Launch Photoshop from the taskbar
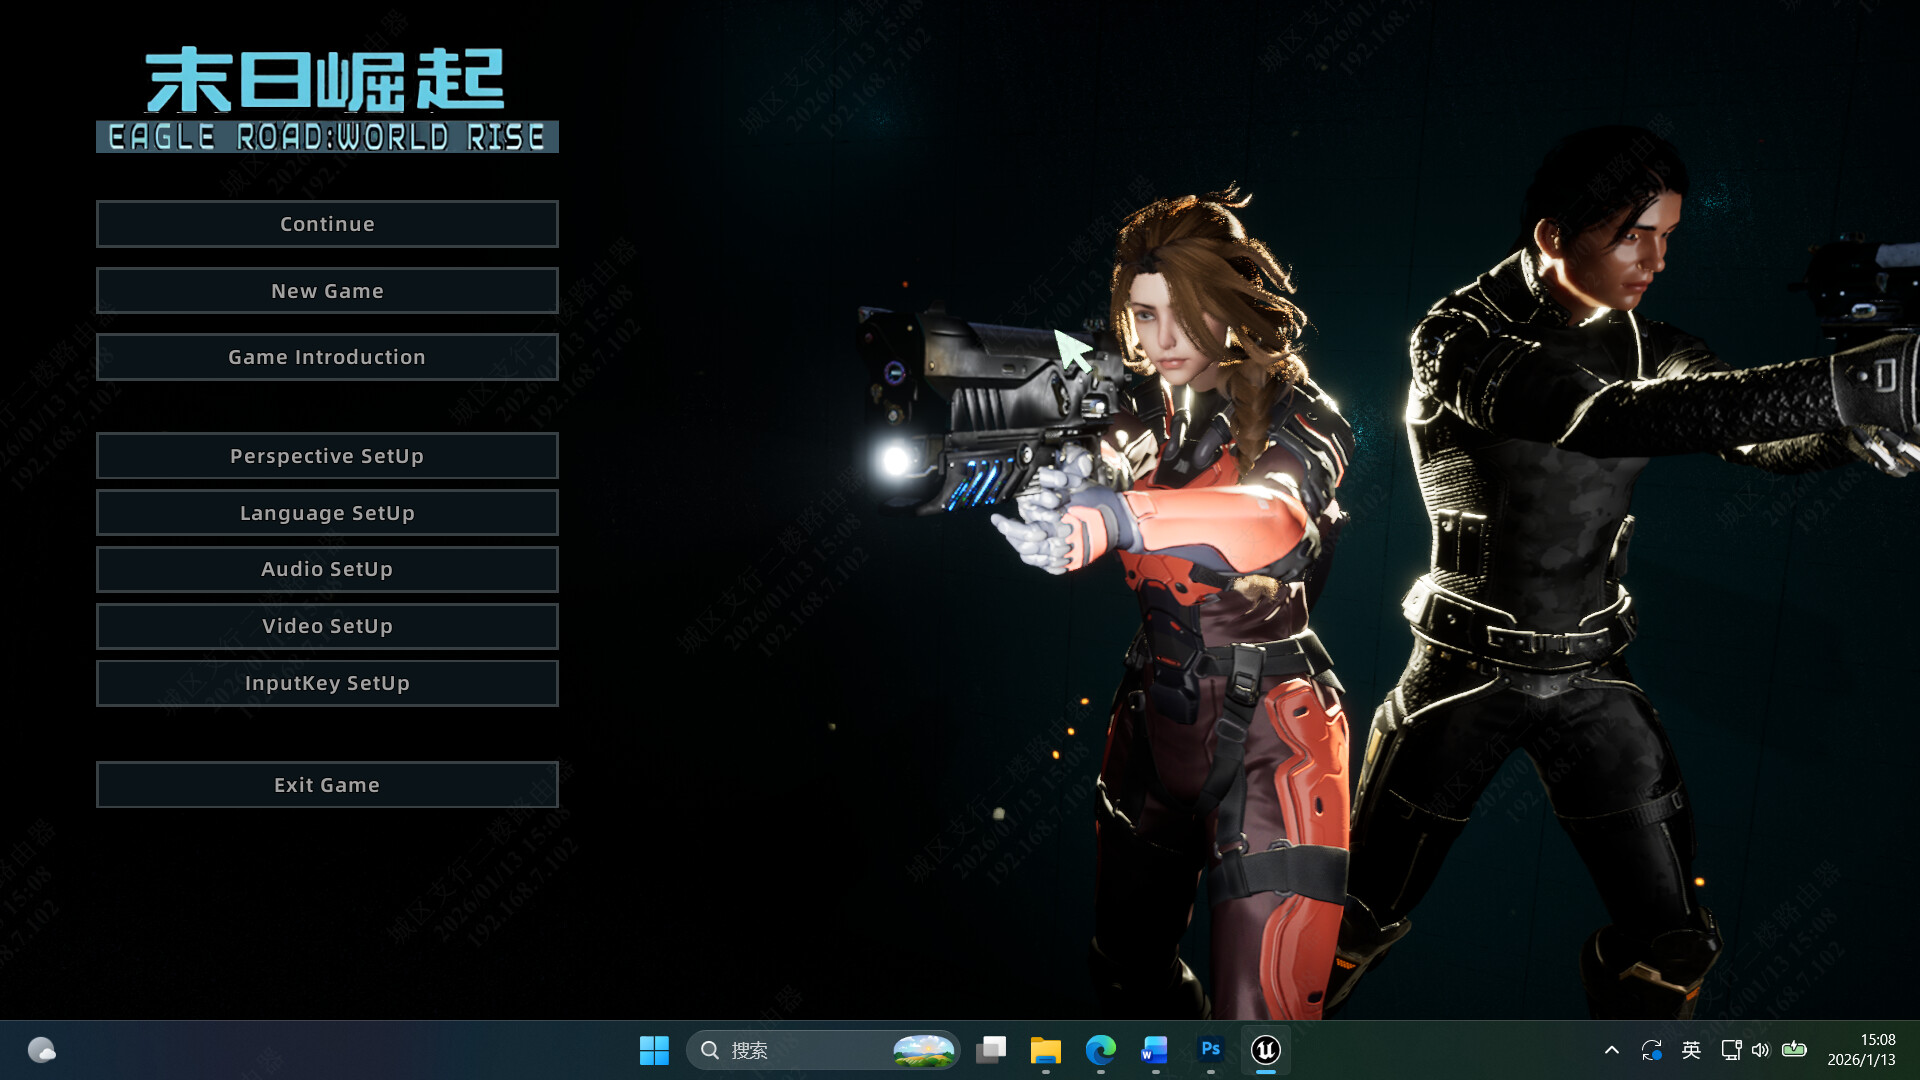This screenshot has width=1920, height=1080. click(x=1209, y=1050)
